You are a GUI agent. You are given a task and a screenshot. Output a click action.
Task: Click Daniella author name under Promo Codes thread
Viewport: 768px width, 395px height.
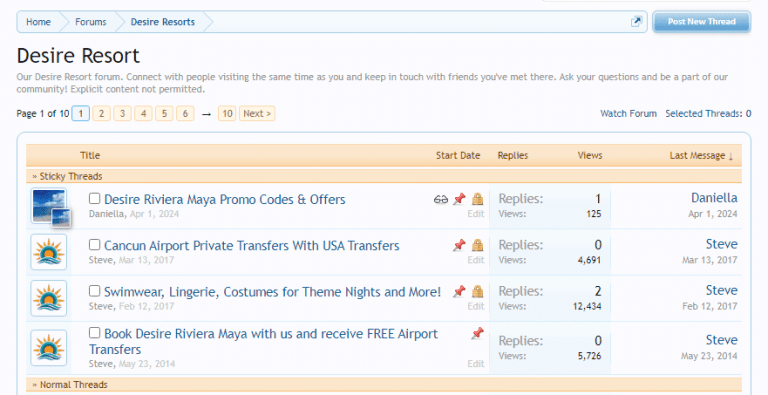(x=106, y=214)
